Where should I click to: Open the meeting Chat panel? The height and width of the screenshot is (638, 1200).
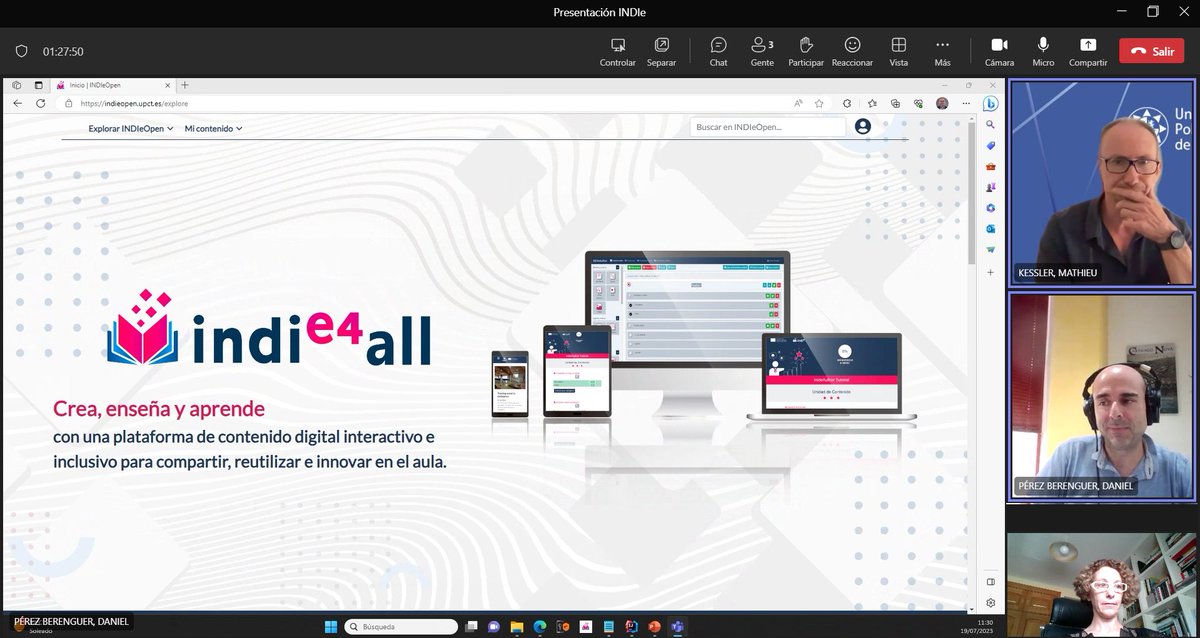pos(718,51)
